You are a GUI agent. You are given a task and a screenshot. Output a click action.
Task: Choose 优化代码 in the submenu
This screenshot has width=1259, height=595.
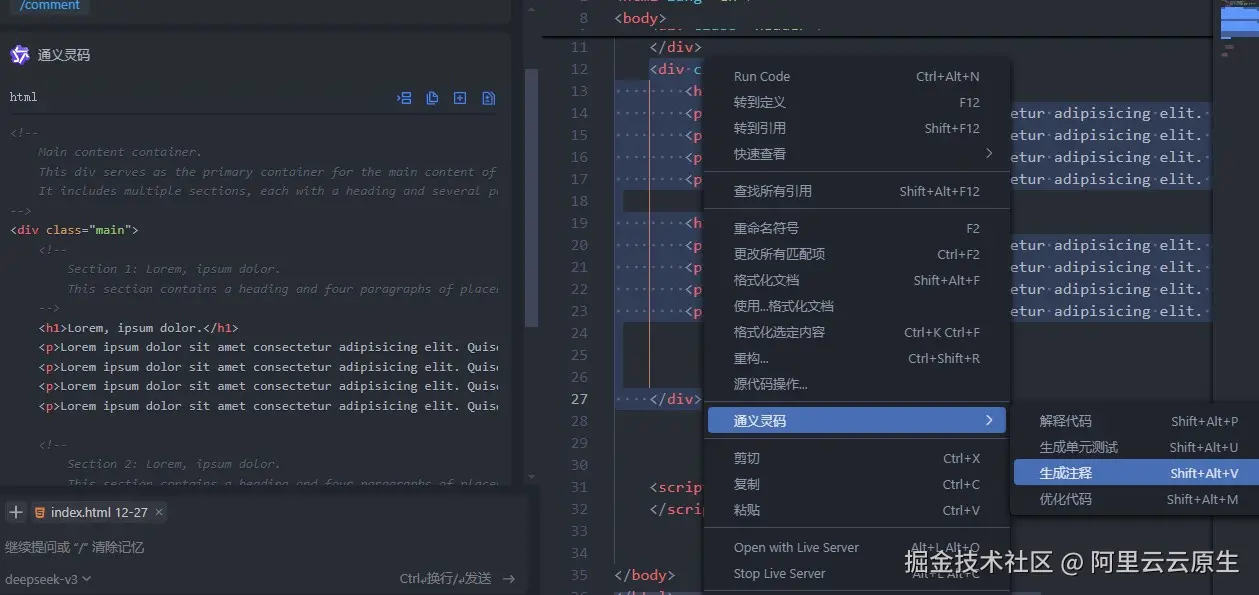coord(1136,499)
